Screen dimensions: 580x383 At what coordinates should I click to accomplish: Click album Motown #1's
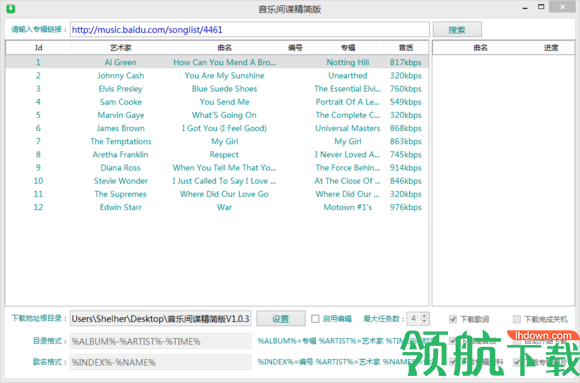pyautogui.click(x=348, y=207)
